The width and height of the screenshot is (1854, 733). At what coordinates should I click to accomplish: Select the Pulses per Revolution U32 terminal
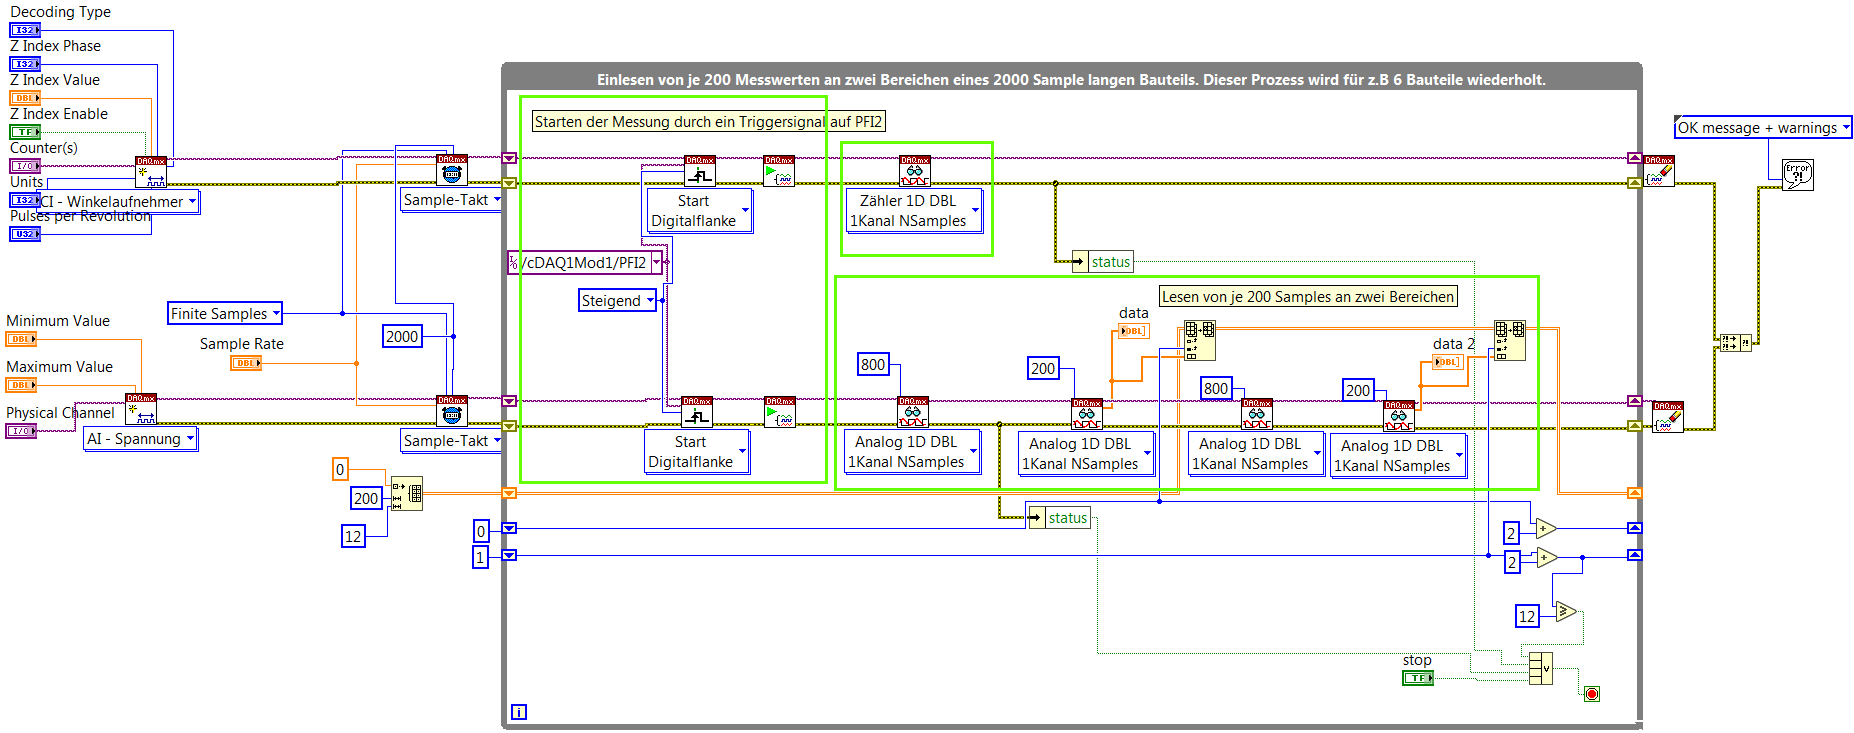[x=25, y=234]
